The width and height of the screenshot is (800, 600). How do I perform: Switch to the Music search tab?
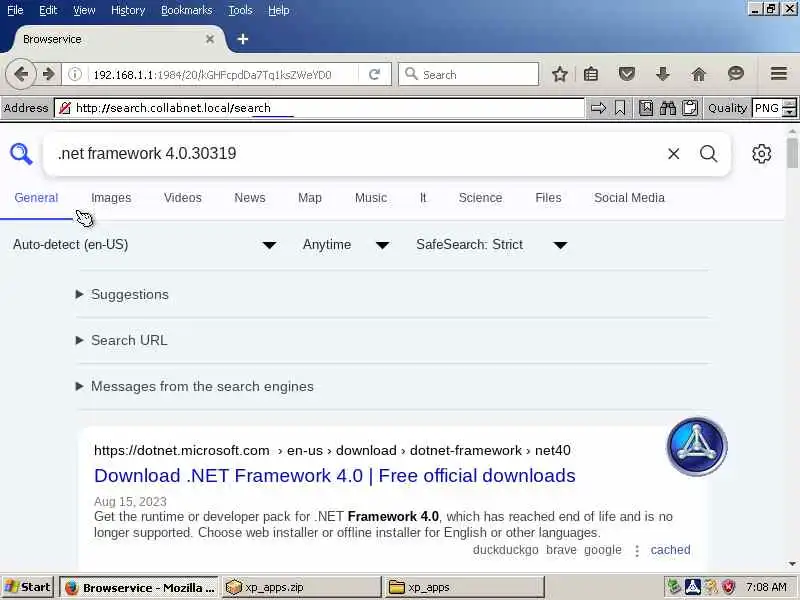click(371, 198)
